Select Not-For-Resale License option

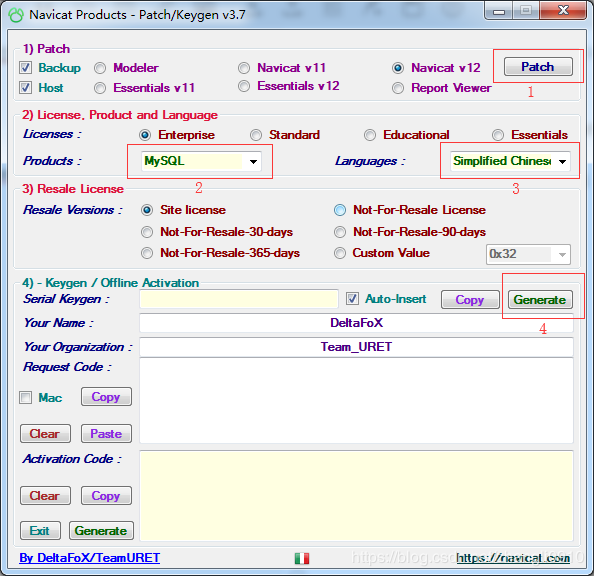click(x=340, y=210)
